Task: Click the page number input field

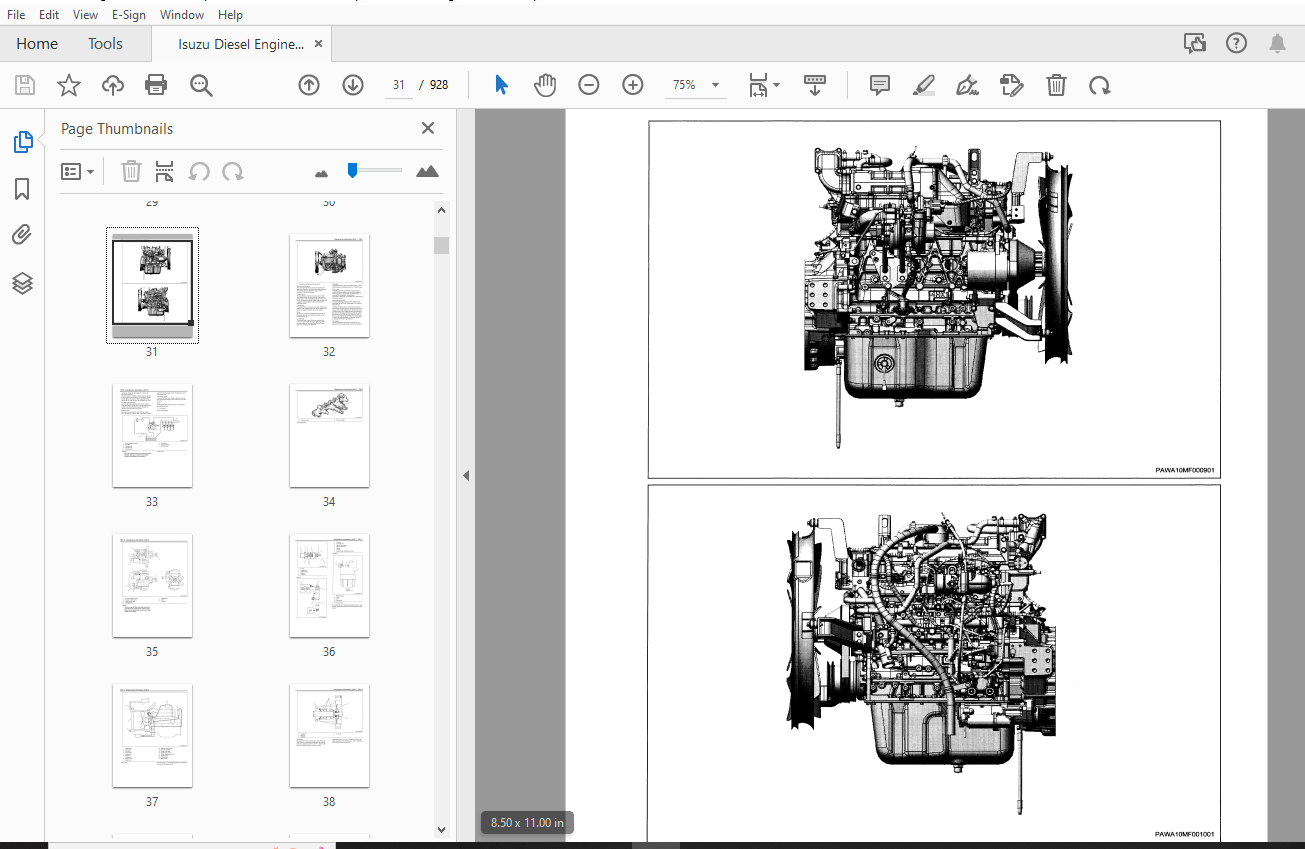Action: 399,85
